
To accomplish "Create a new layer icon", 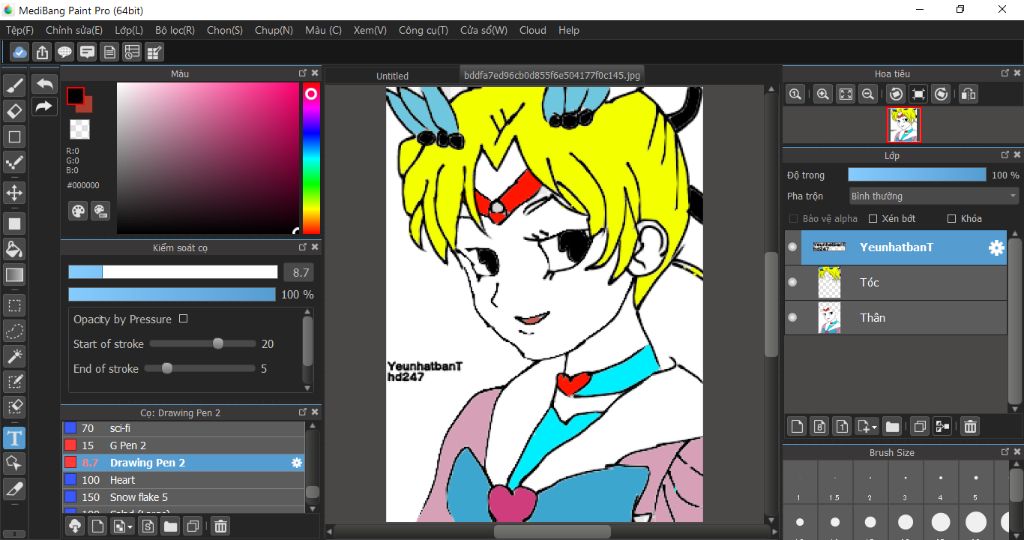I will [797, 426].
